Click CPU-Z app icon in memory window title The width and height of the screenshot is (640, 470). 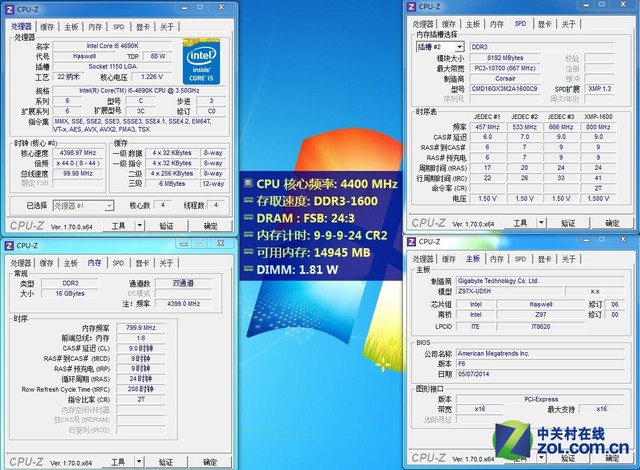9,246
